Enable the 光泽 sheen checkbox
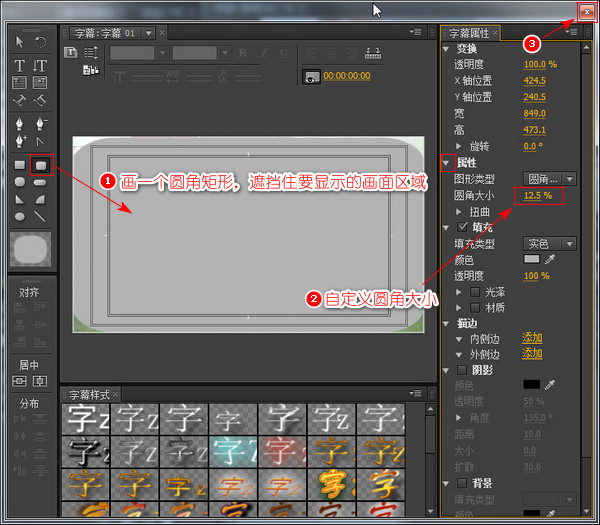 (x=475, y=292)
